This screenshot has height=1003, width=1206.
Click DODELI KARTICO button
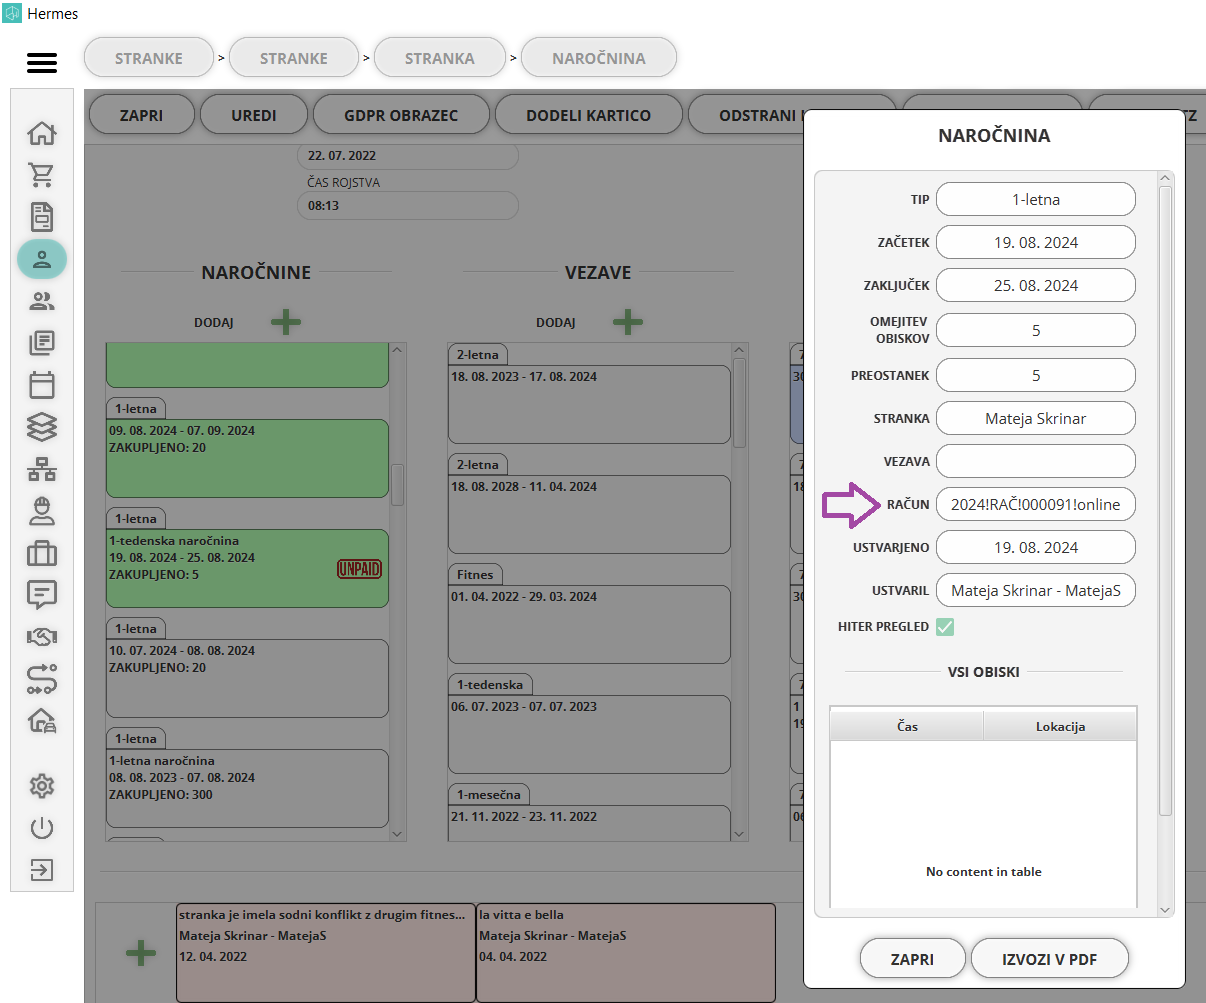(x=588, y=115)
